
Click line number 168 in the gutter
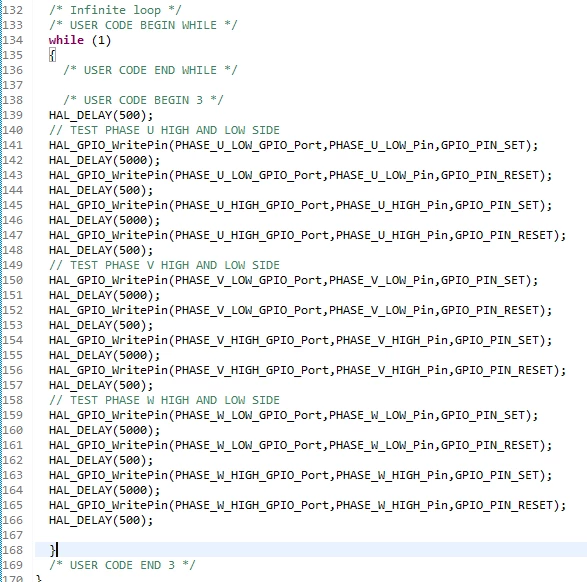12,550
